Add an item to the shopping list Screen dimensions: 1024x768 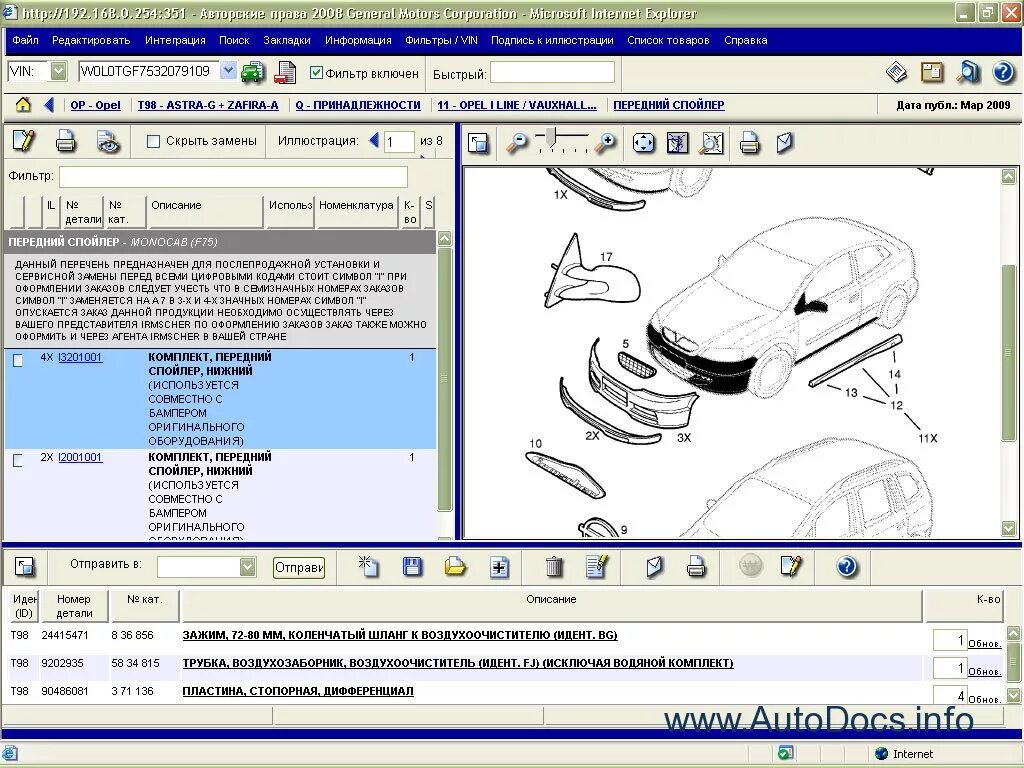click(x=499, y=567)
